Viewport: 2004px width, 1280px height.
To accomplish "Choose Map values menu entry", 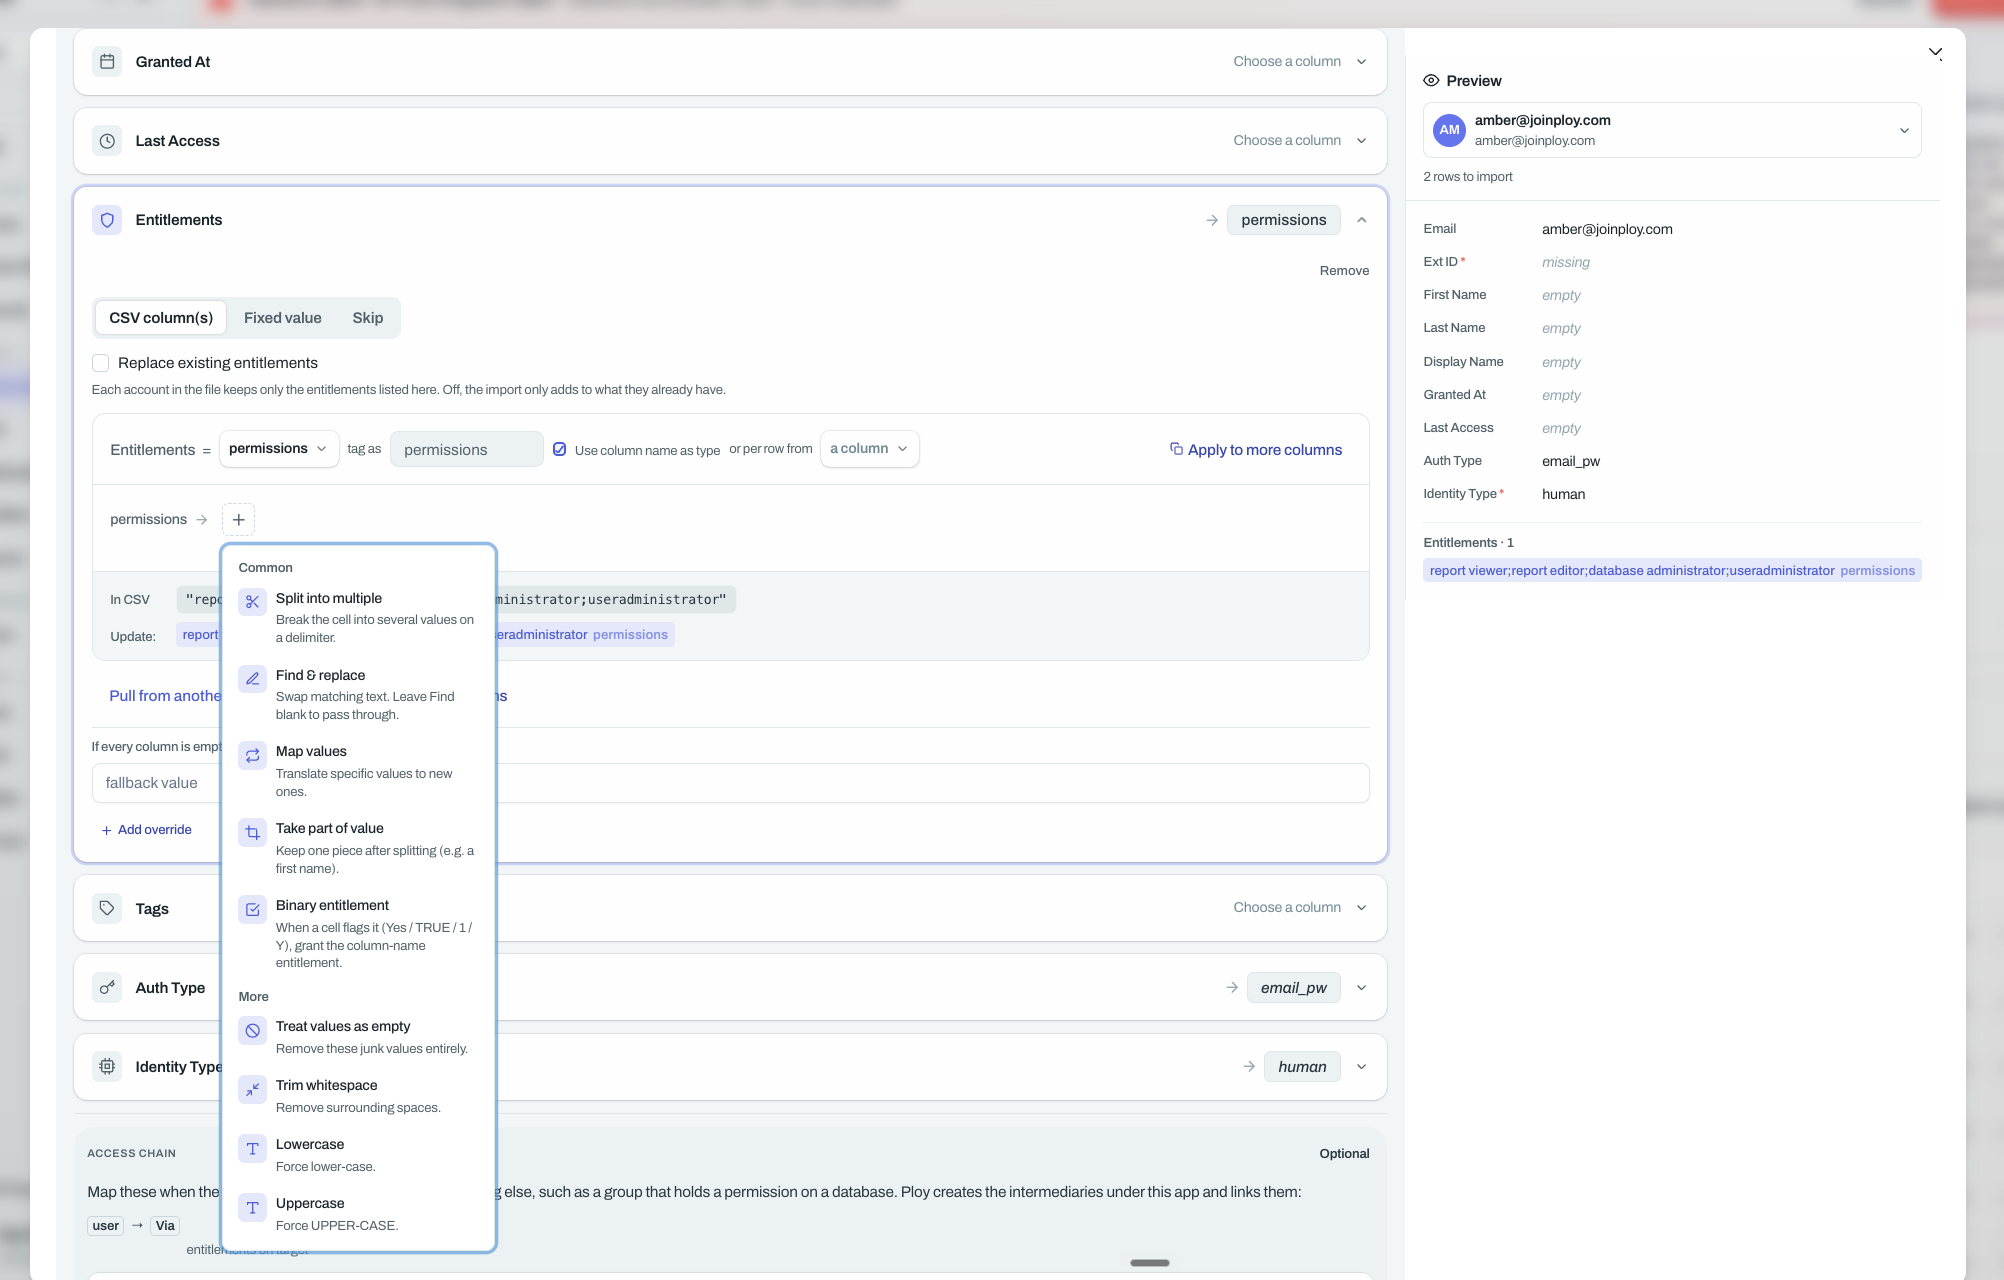I will tap(358, 771).
